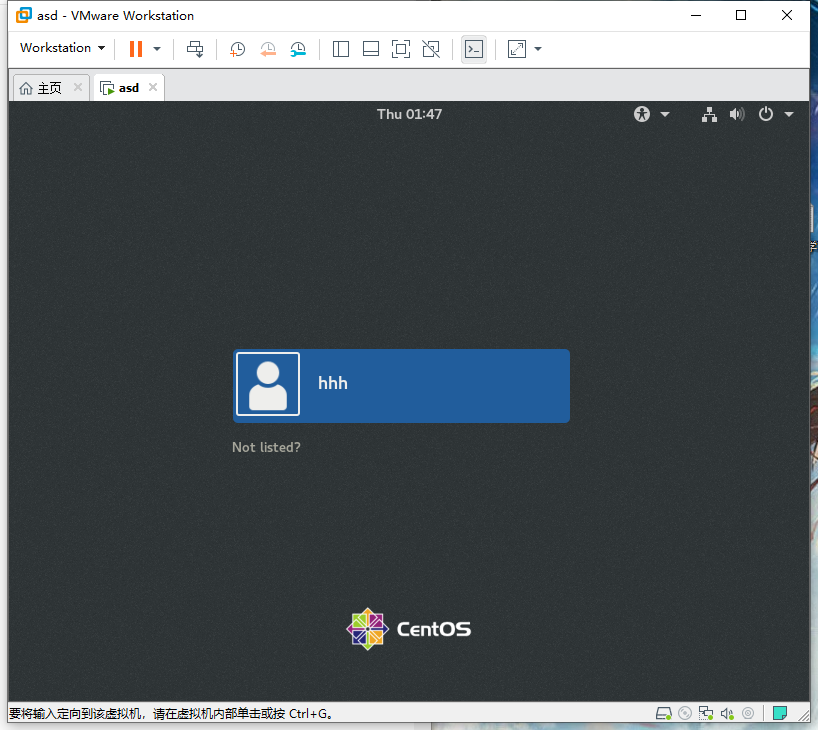Screen dimensions: 818x730
Task: Click the stretch guest display icon
Action: [x=516, y=49]
